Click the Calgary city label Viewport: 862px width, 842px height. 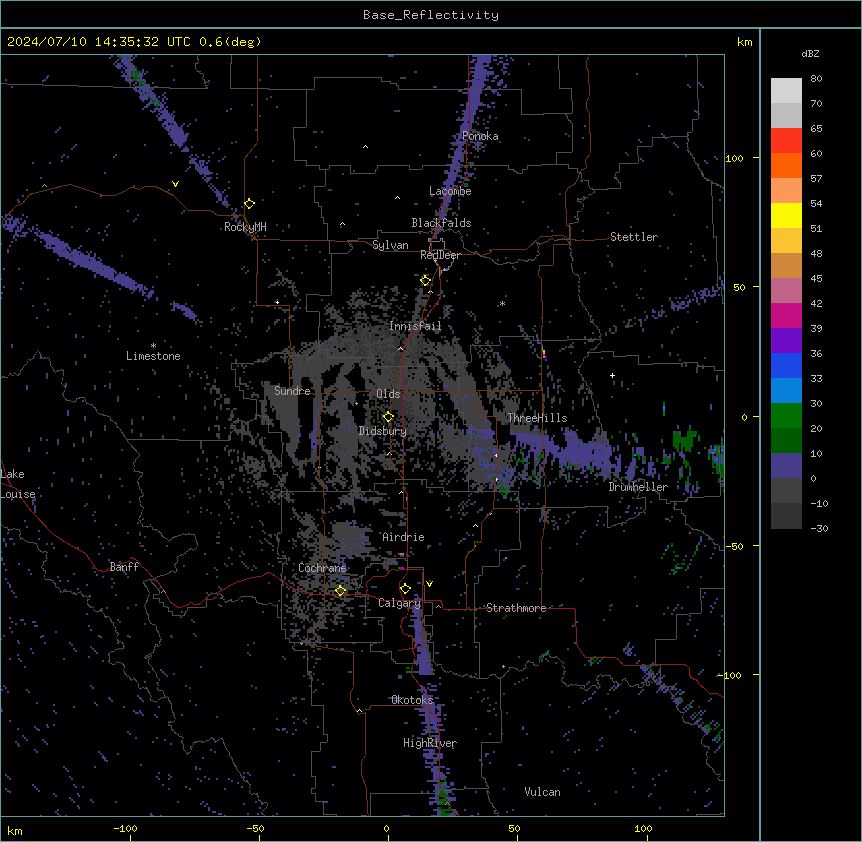click(x=399, y=603)
